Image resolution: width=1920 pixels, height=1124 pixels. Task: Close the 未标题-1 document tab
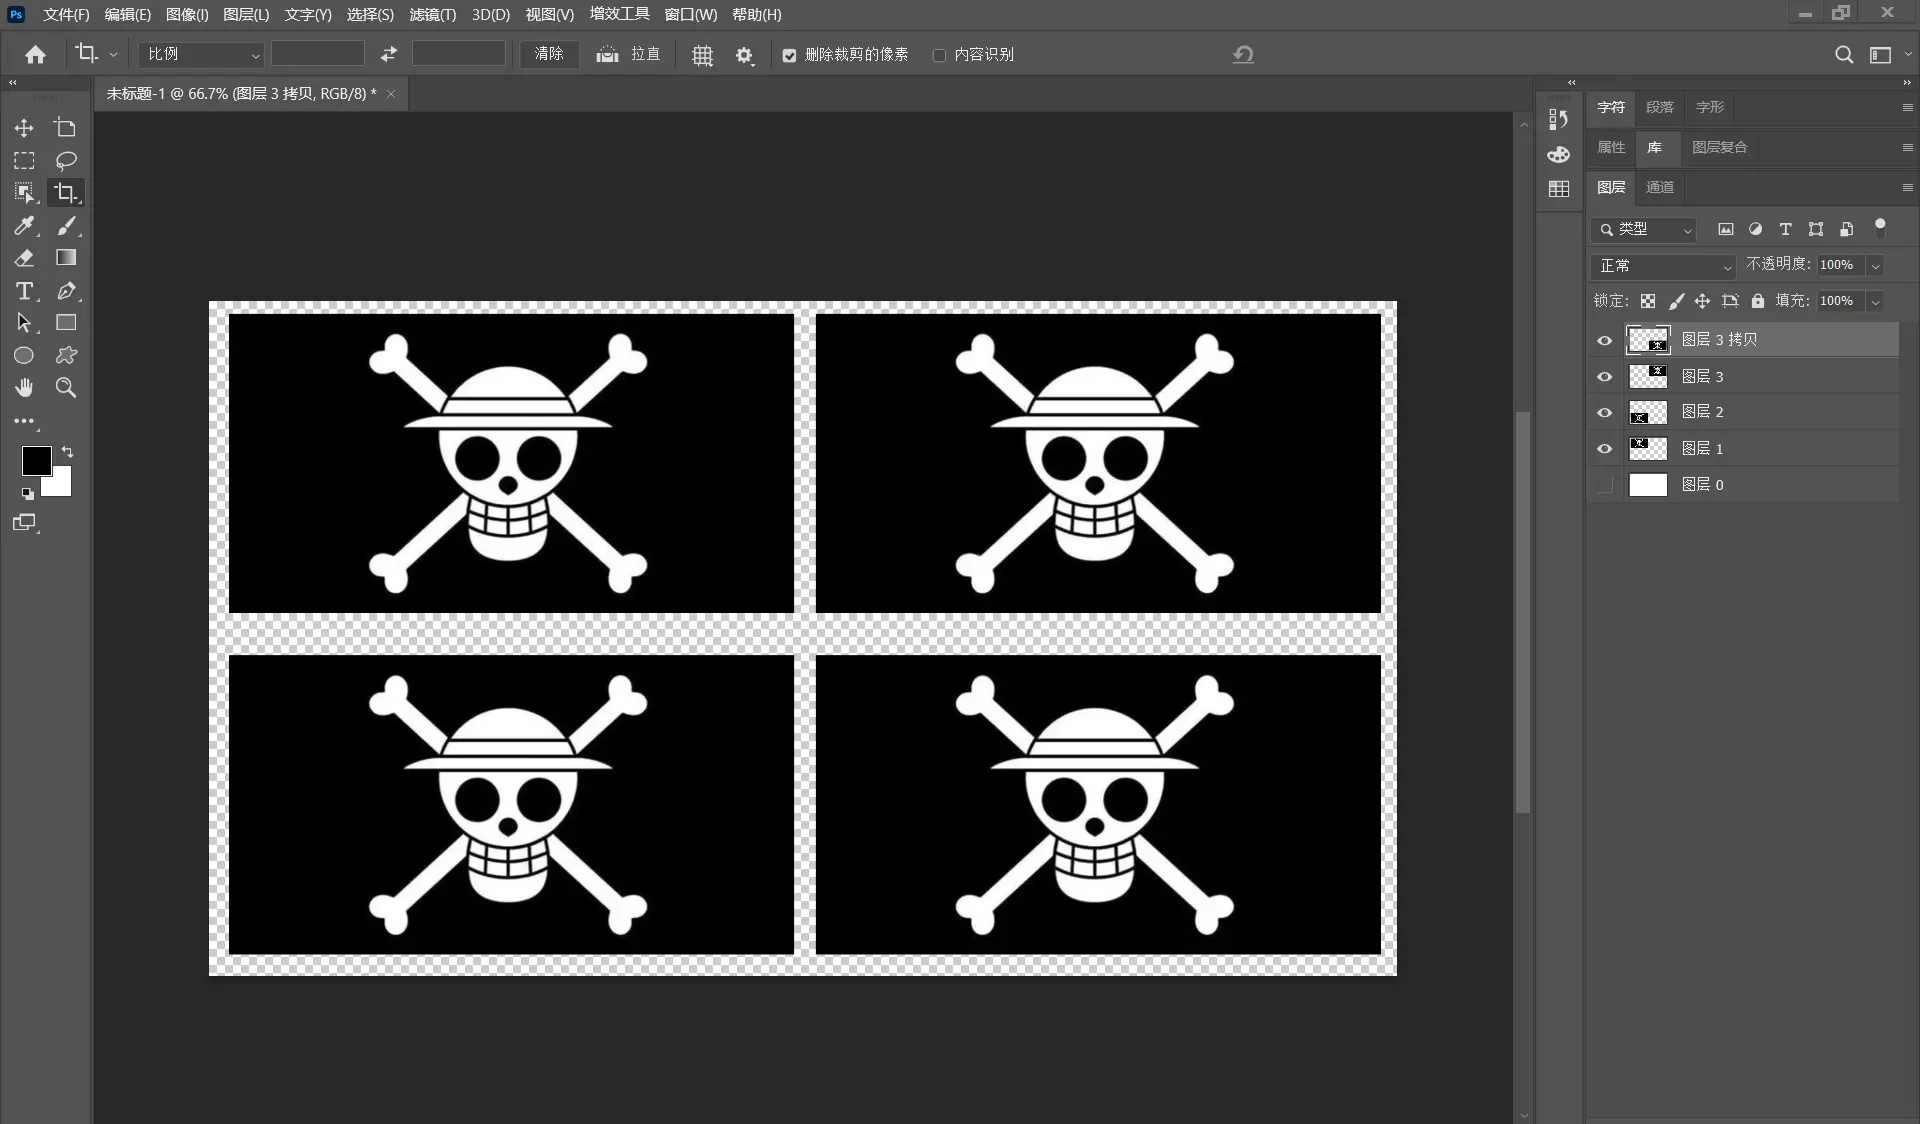coord(391,94)
